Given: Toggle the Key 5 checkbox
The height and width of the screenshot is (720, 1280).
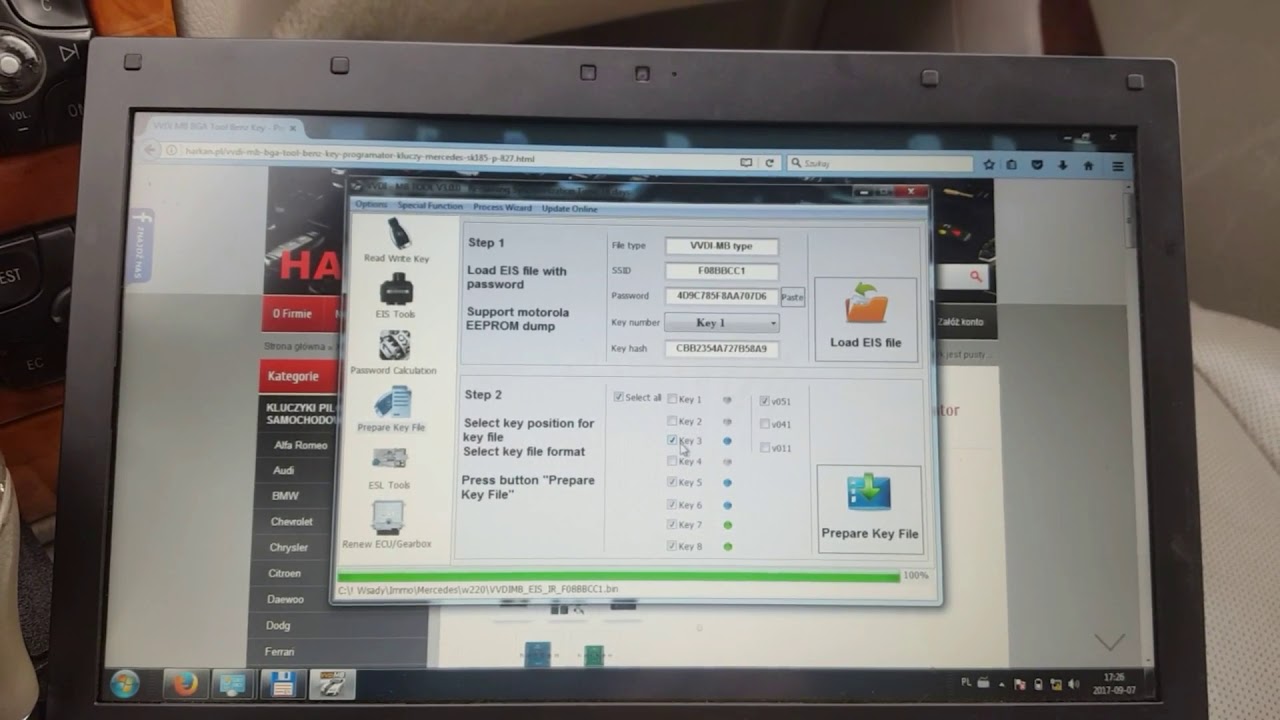Looking at the screenshot, I should click(x=672, y=482).
